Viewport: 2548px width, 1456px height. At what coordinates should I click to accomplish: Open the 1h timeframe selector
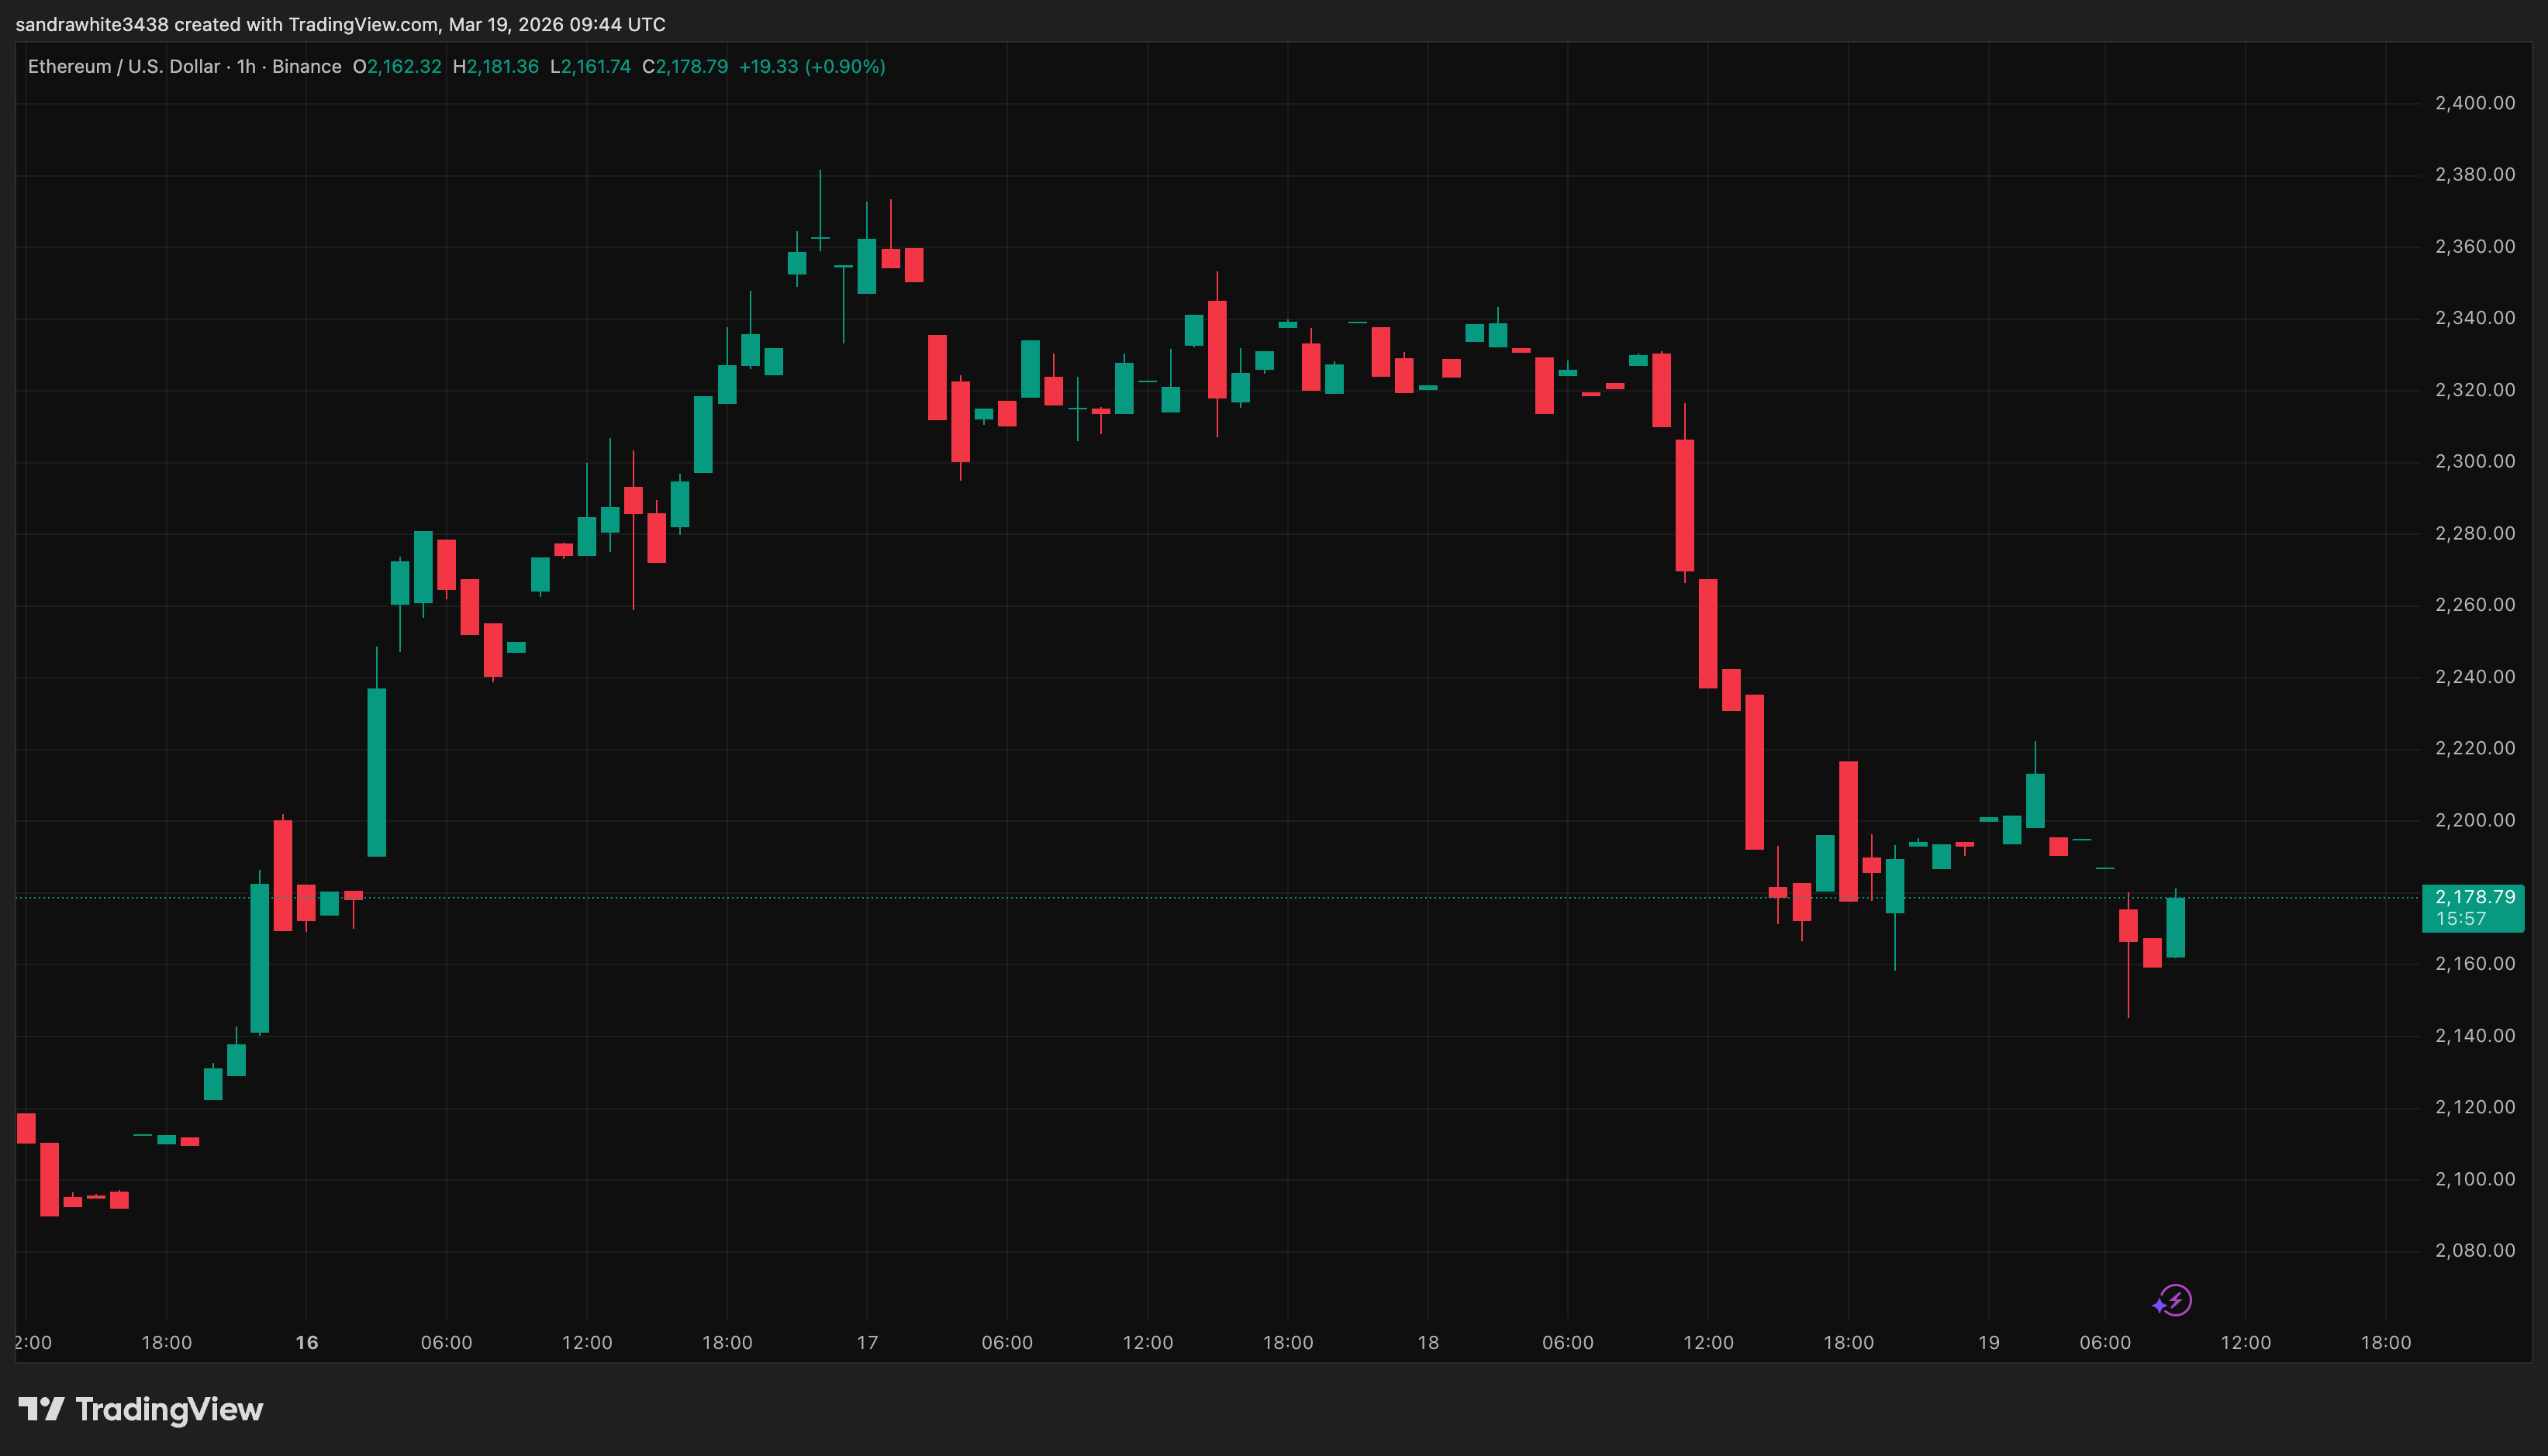[x=246, y=66]
